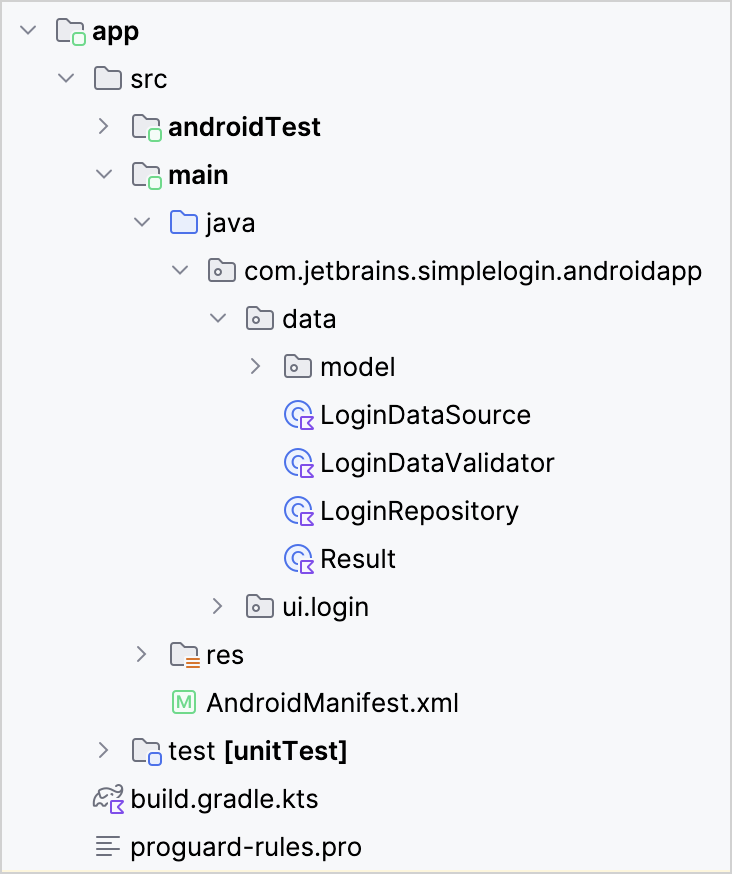Click the blue java source folder icon
This screenshot has height=874, width=732.
pyautogui.click(x=183, y=223)
